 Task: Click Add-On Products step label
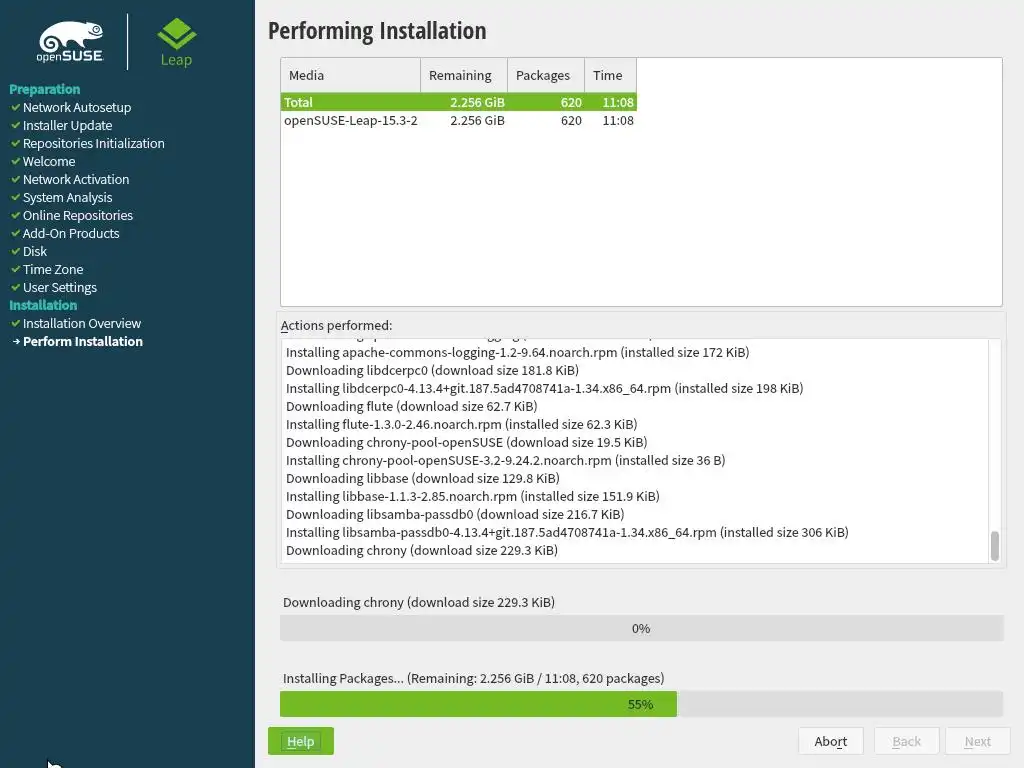(x=71, y=233)
